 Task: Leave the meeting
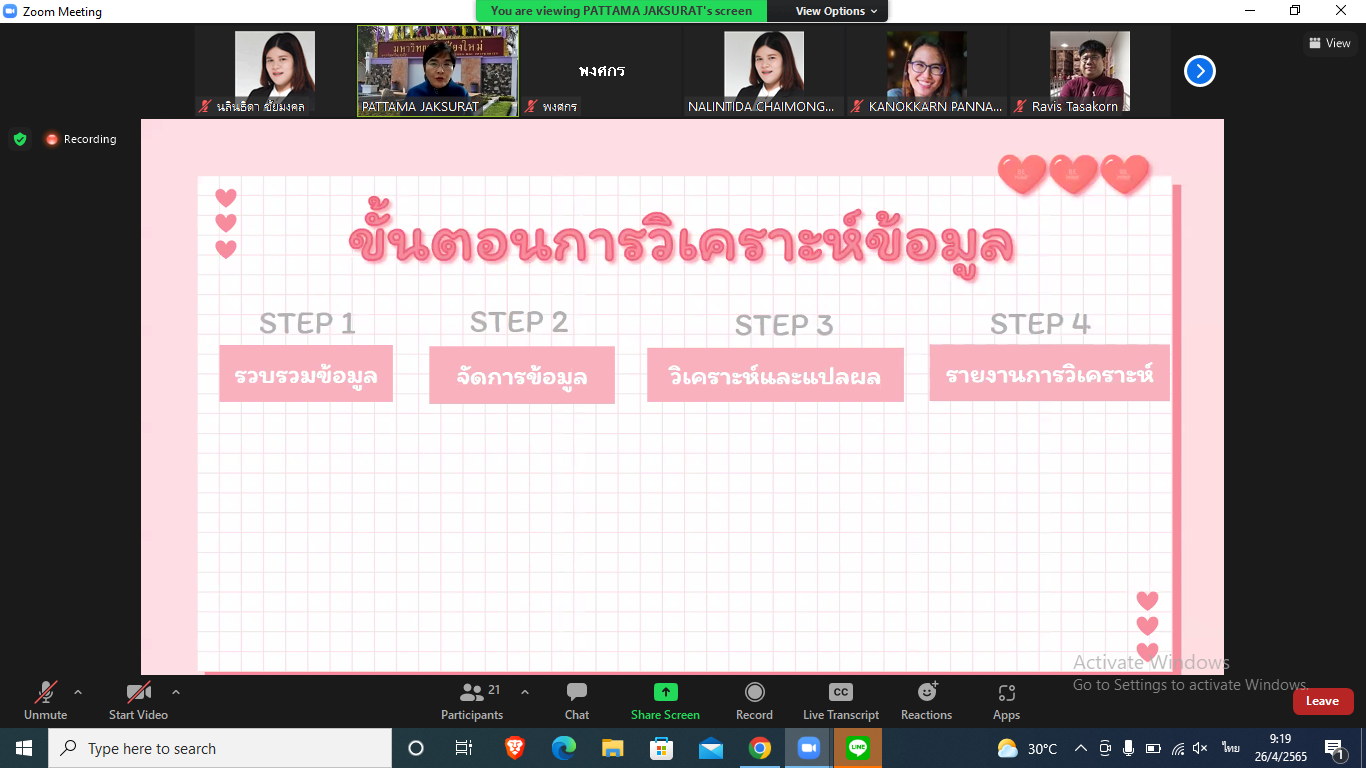coord(1323,701)
